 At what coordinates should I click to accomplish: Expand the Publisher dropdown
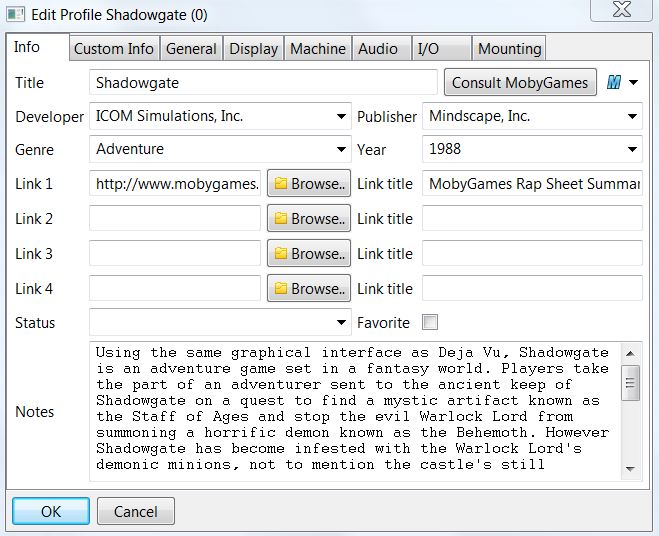632,116
